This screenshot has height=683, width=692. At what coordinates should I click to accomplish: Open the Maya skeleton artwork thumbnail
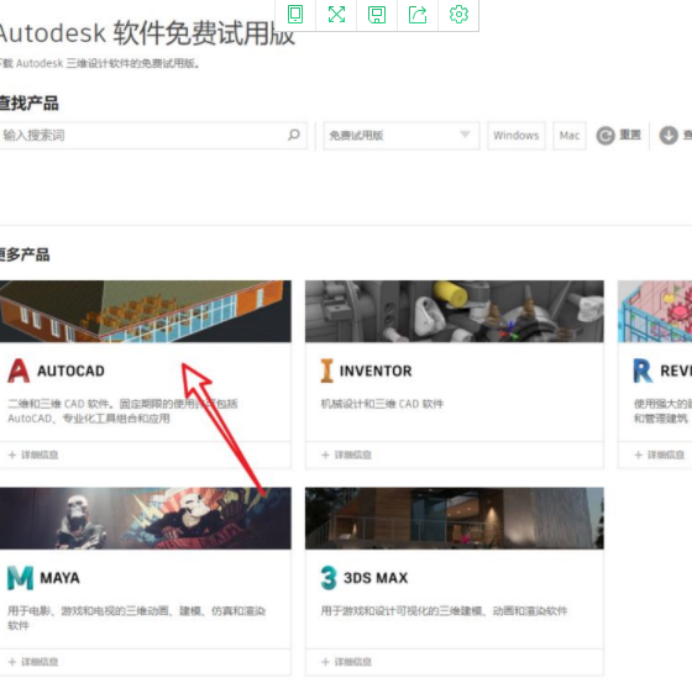[x=145, y=518]
